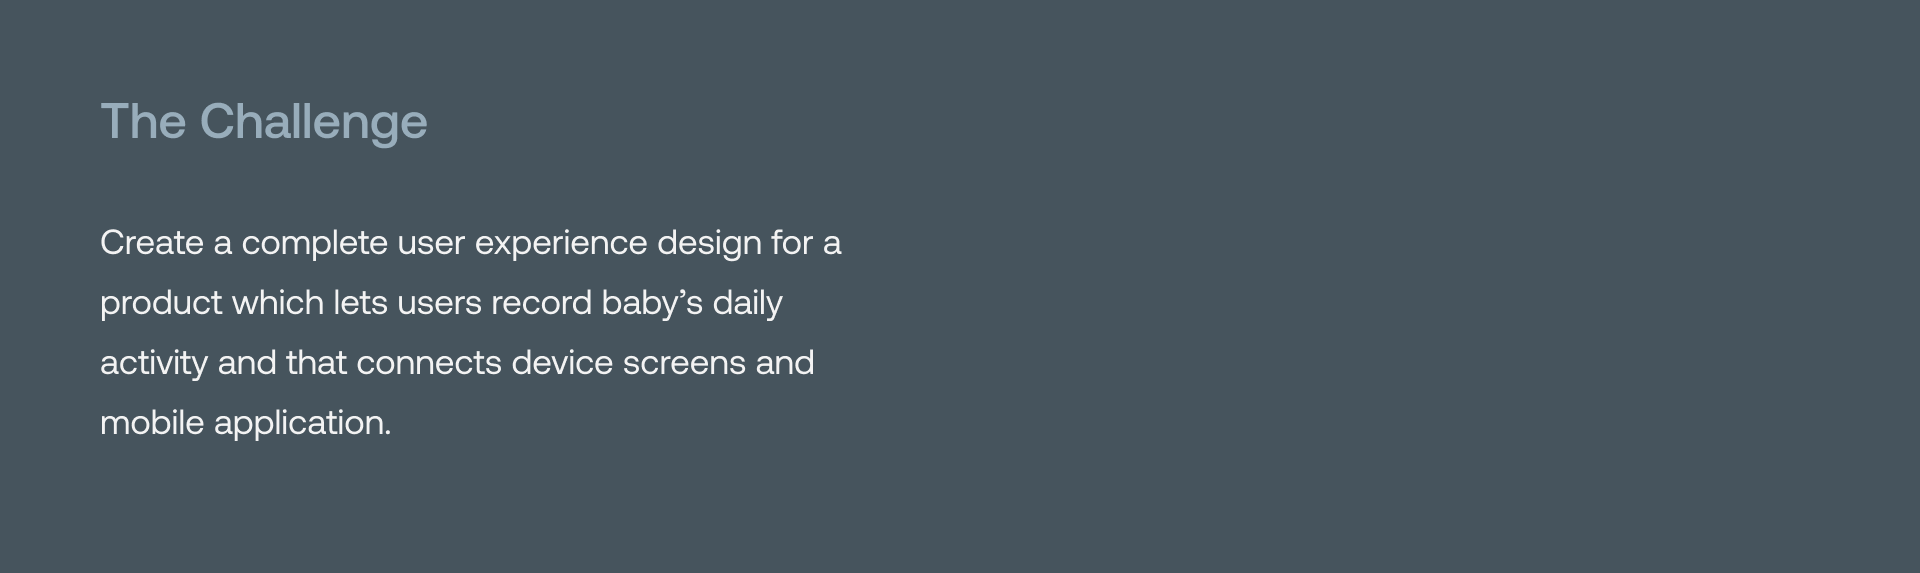The image size is (1920, 573).
Task: Click the word "daily" ending the second line
Action: (747, 303)
